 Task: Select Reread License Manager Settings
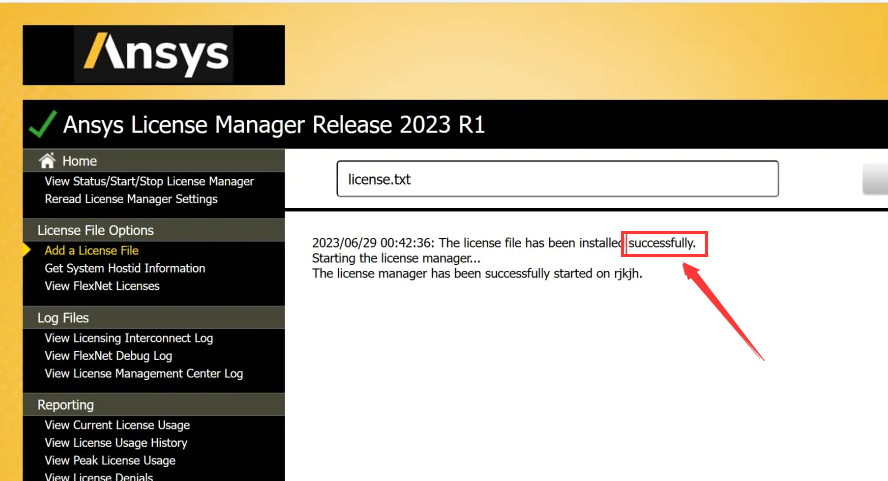[131, 199]
